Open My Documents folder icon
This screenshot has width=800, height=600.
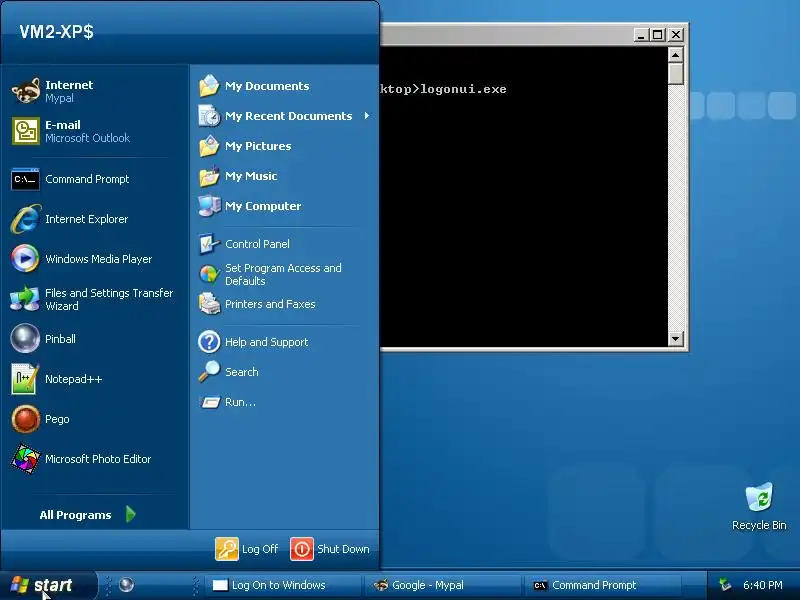pos(209,86)
